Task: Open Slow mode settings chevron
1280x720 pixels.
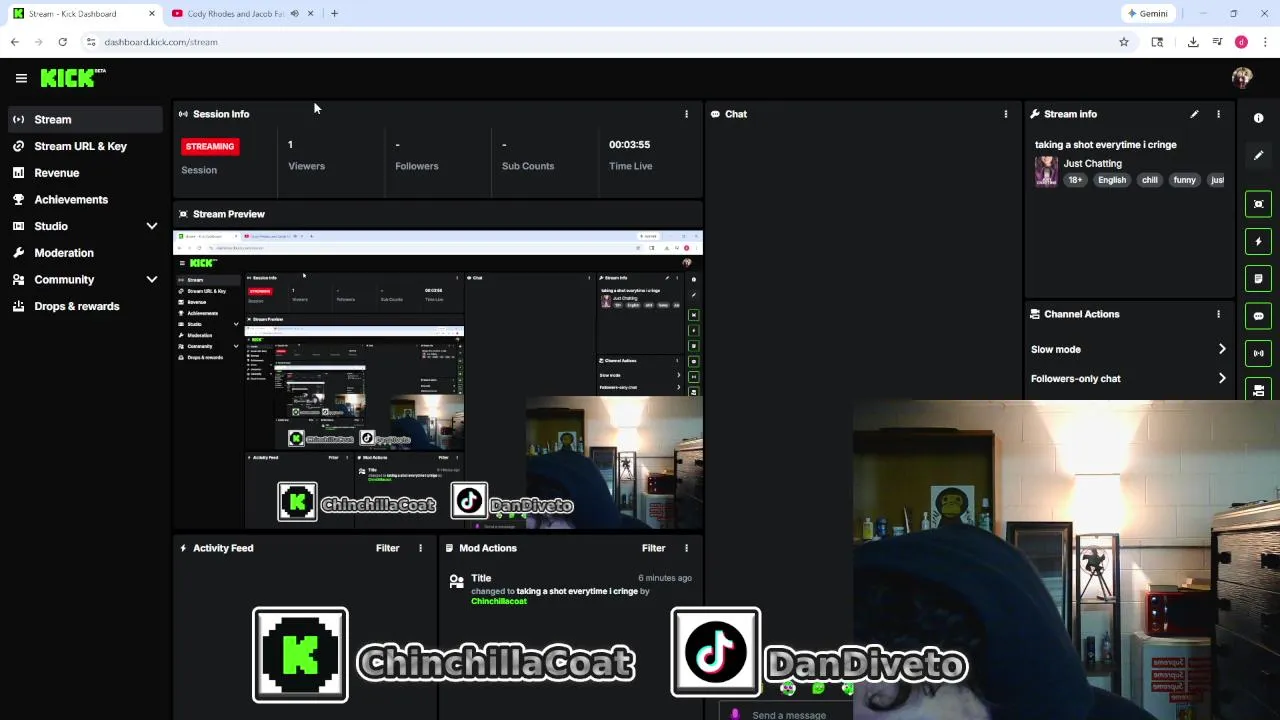Action: coord(1221,349)
